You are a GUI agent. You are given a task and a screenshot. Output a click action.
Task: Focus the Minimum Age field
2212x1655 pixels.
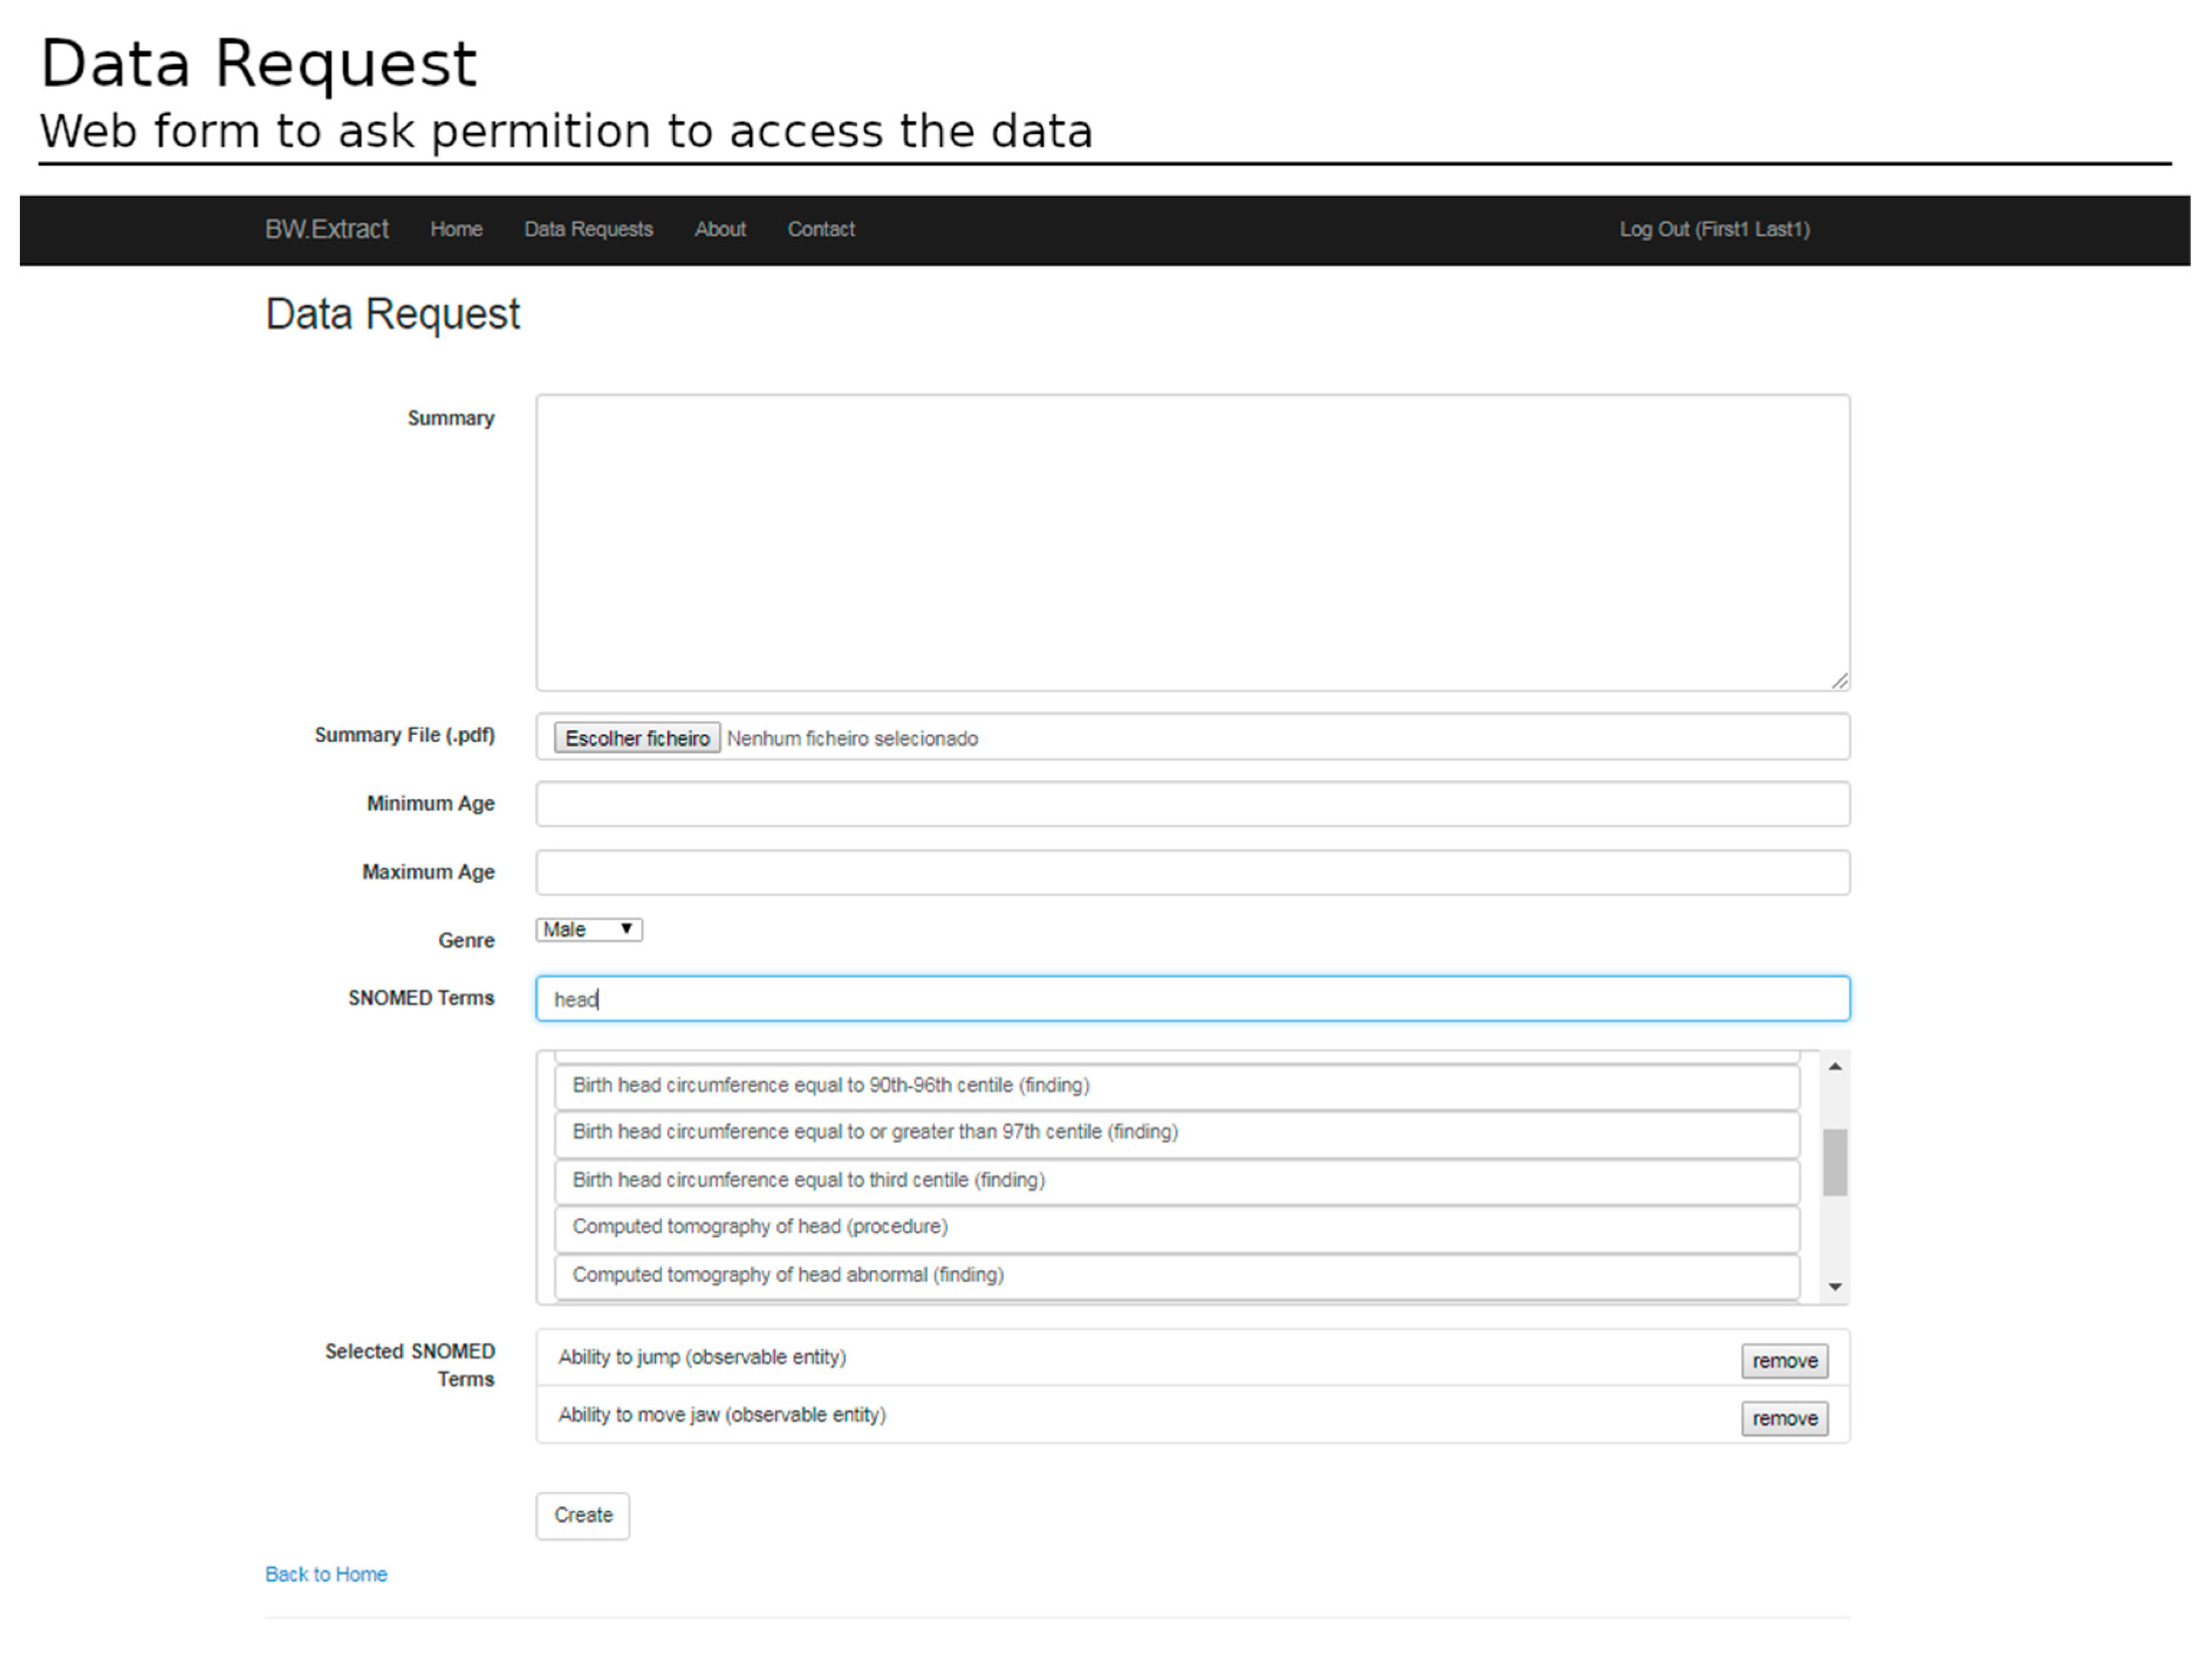tap(1192, 804)
